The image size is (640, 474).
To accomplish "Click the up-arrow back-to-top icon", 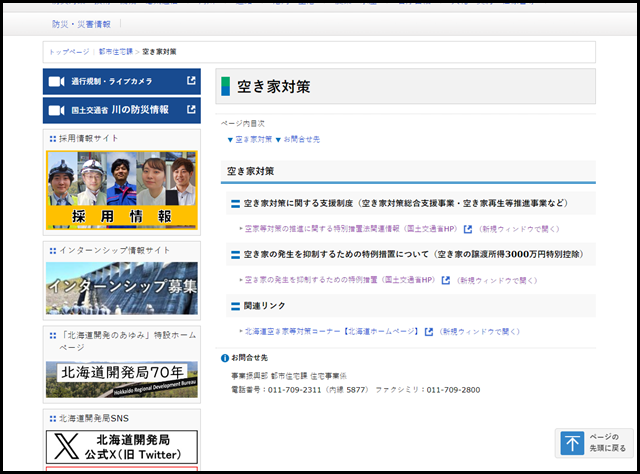I will [x=571, y=443].
